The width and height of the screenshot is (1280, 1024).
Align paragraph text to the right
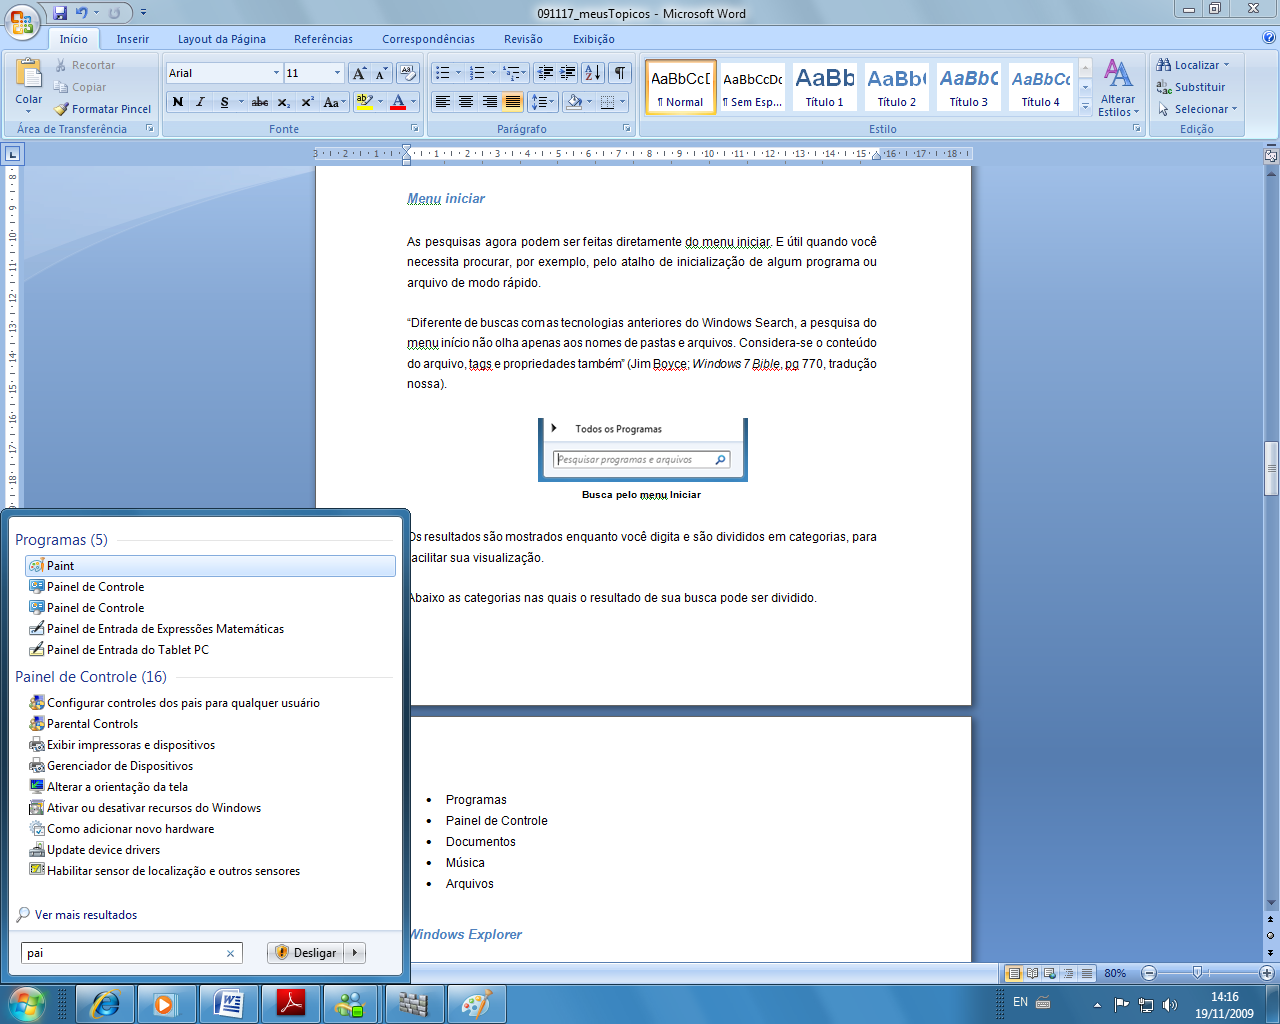489,102
